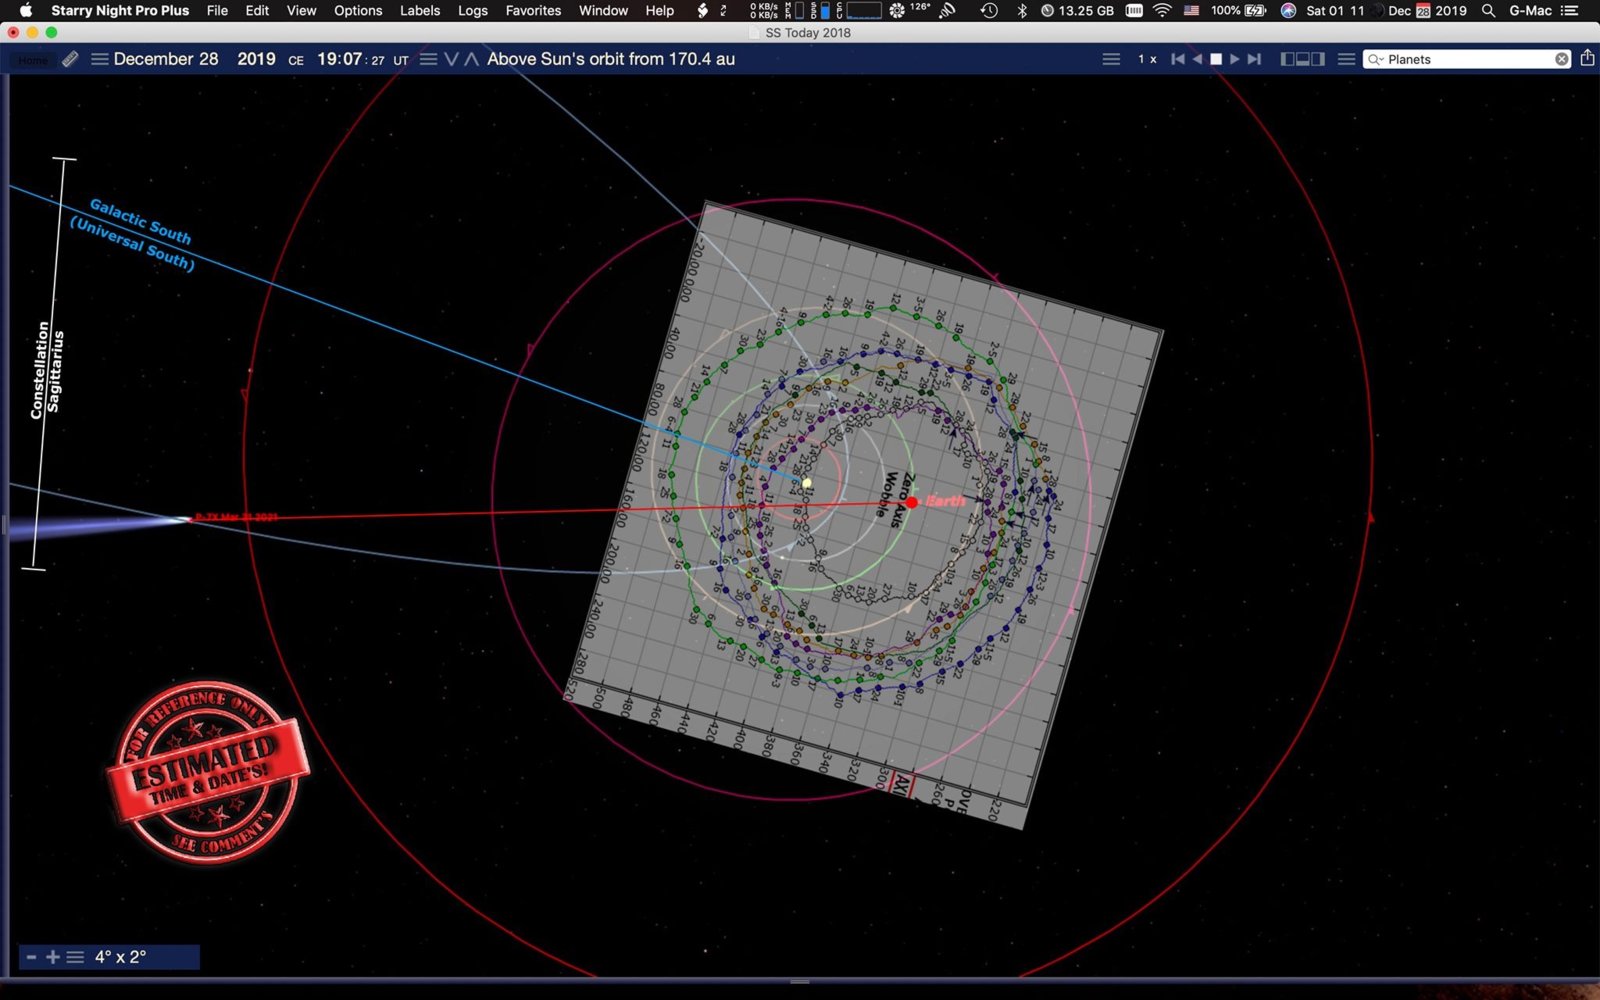
Task: Run time backward
Action: coord(1197,59)
